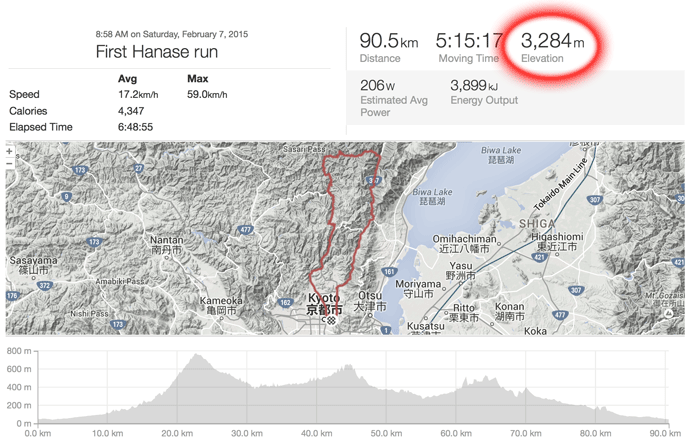Click the 90.5 km Distance stat
The width and height of the screenshot is (690, 442).
[x=389, y=47]
